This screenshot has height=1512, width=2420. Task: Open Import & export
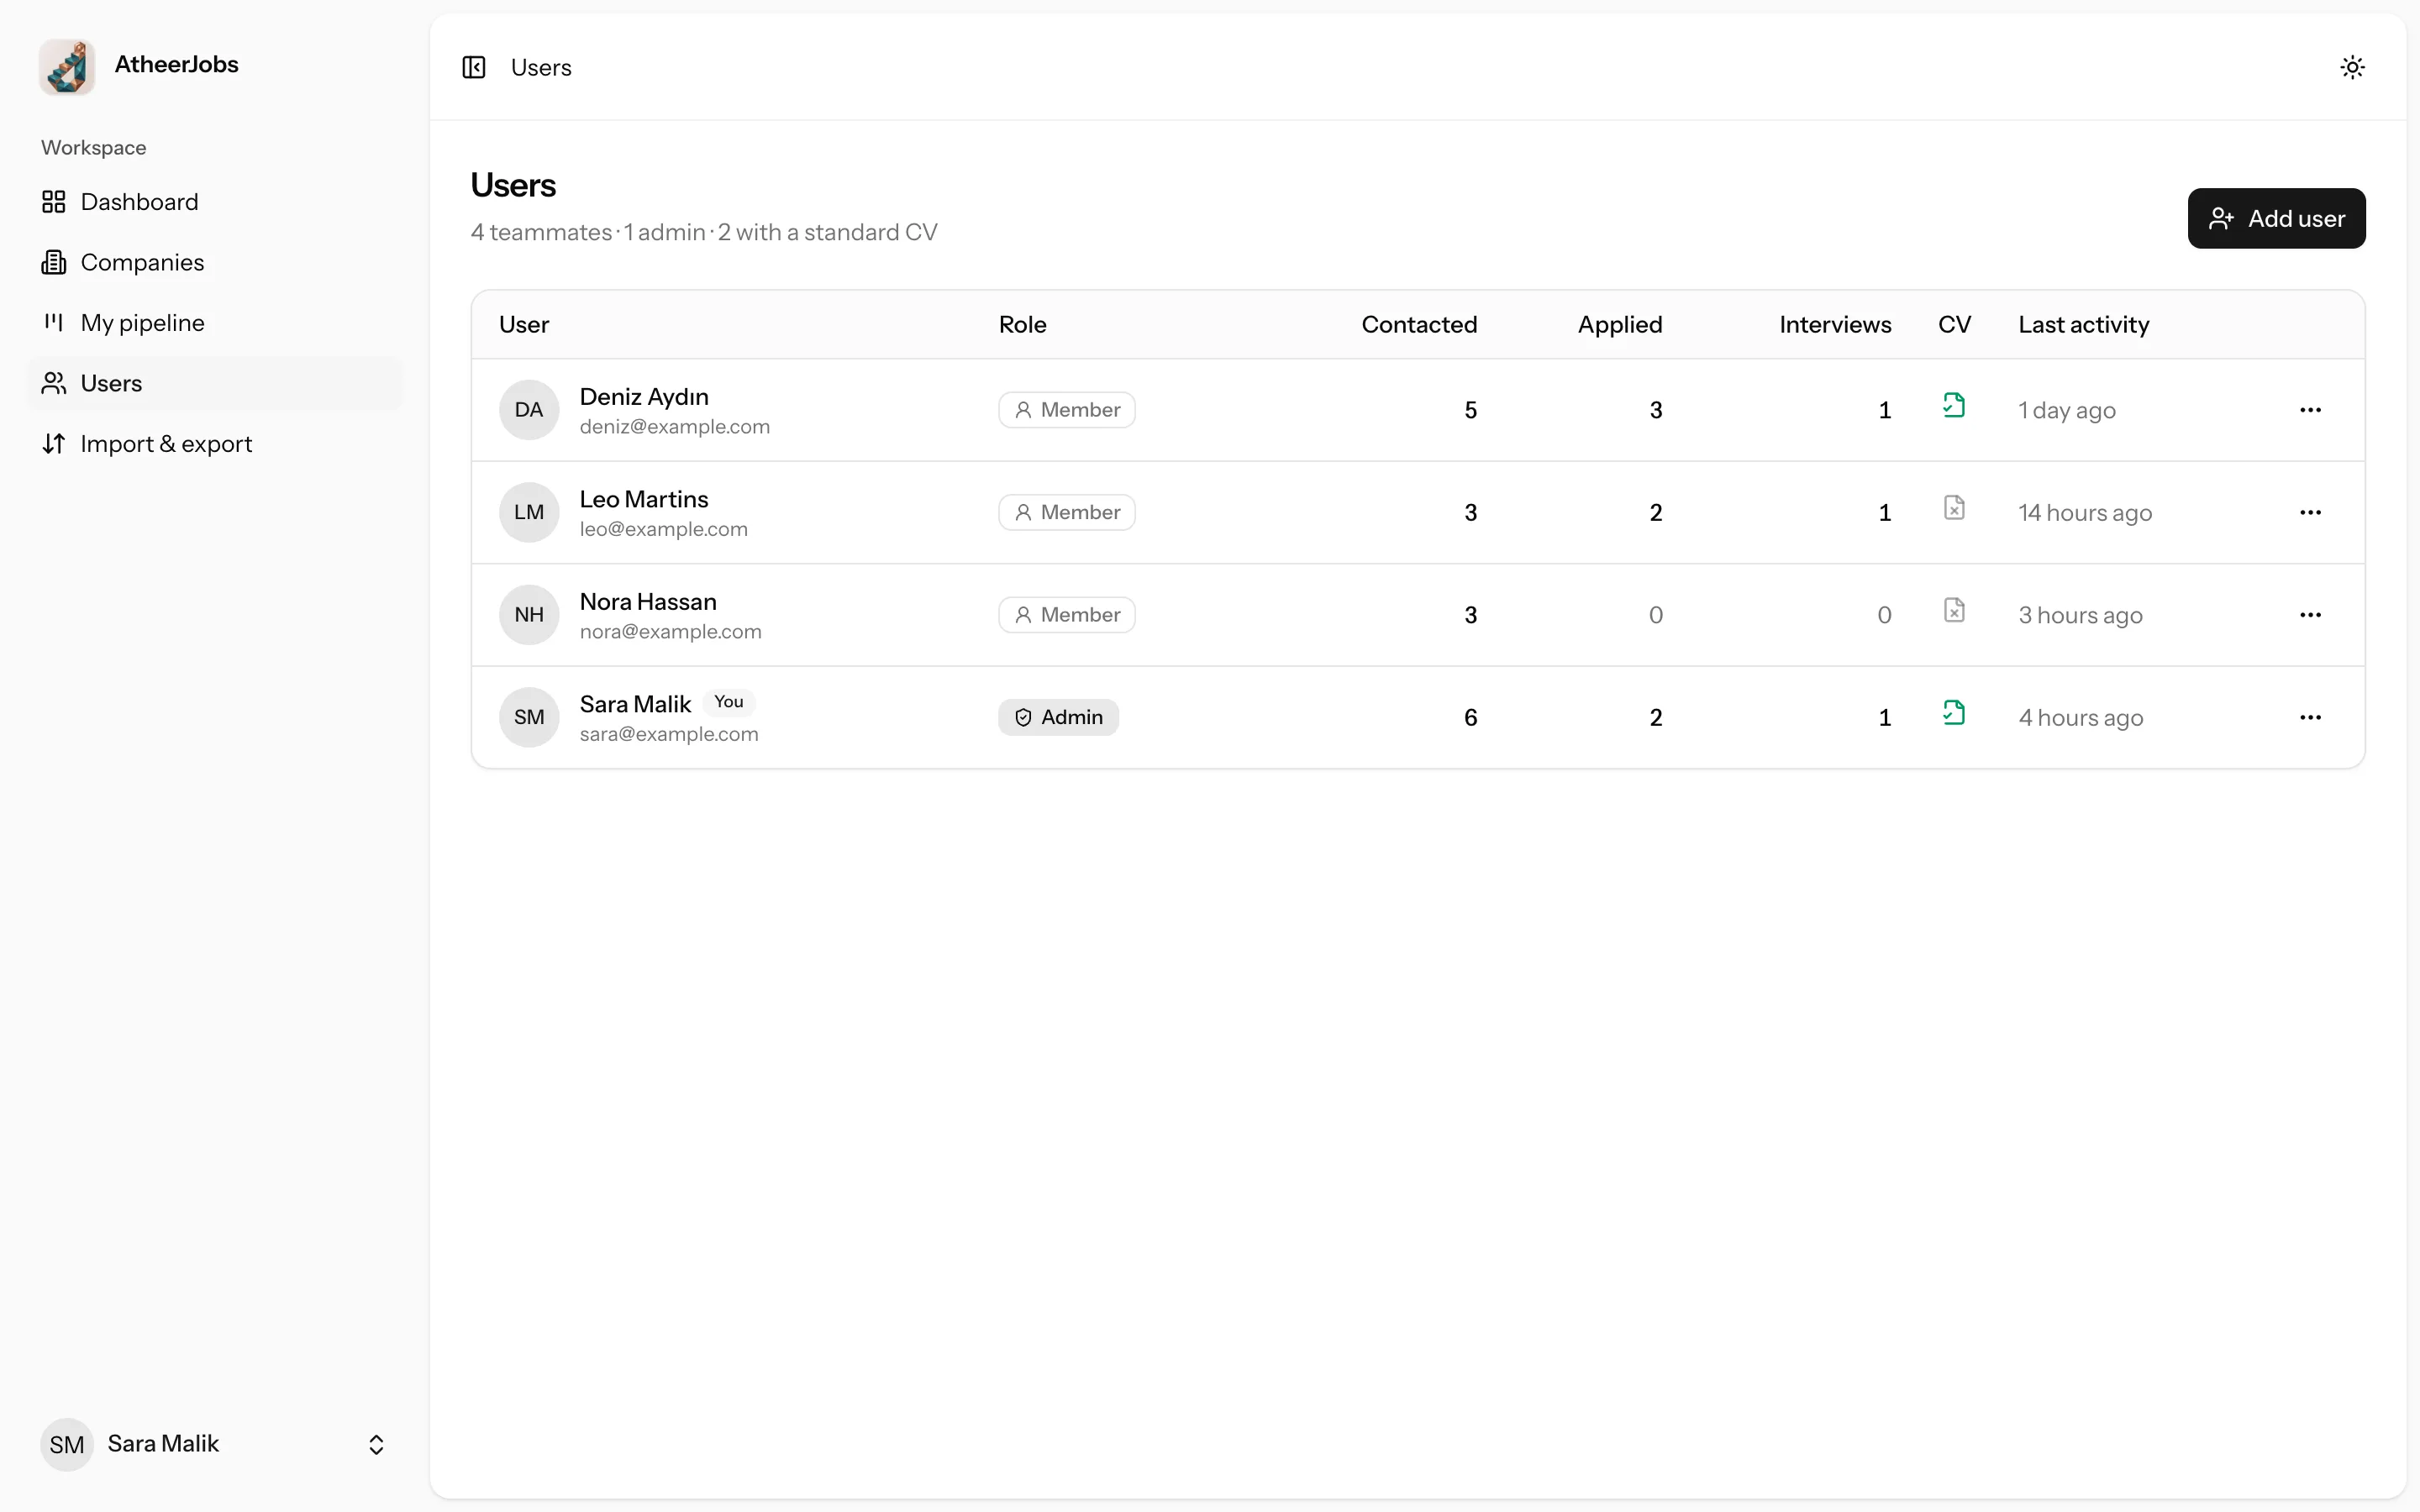coord(215,444)
